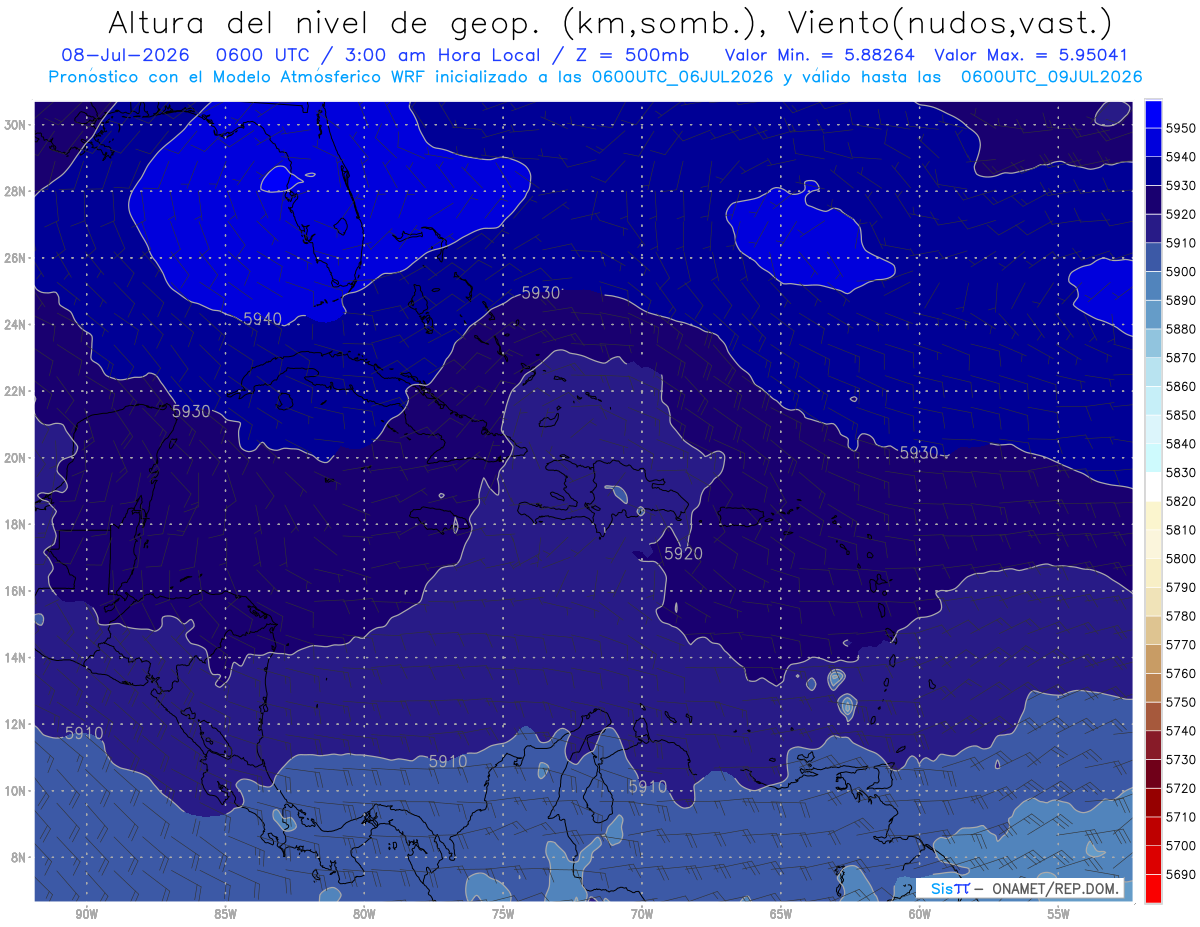This screenshot has height=927, width=1200.
Task: Select the 'Z = 500mb' pressure level text
Action: click(x=634, y=55)
